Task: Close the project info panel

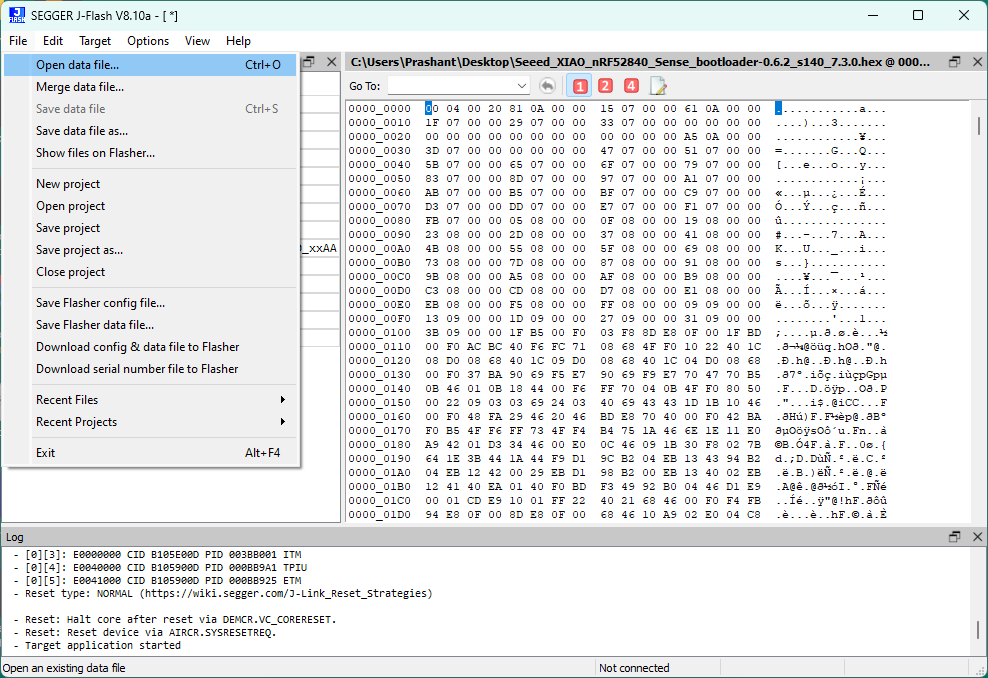Action: pyautogui.click(x=331, y=62)
